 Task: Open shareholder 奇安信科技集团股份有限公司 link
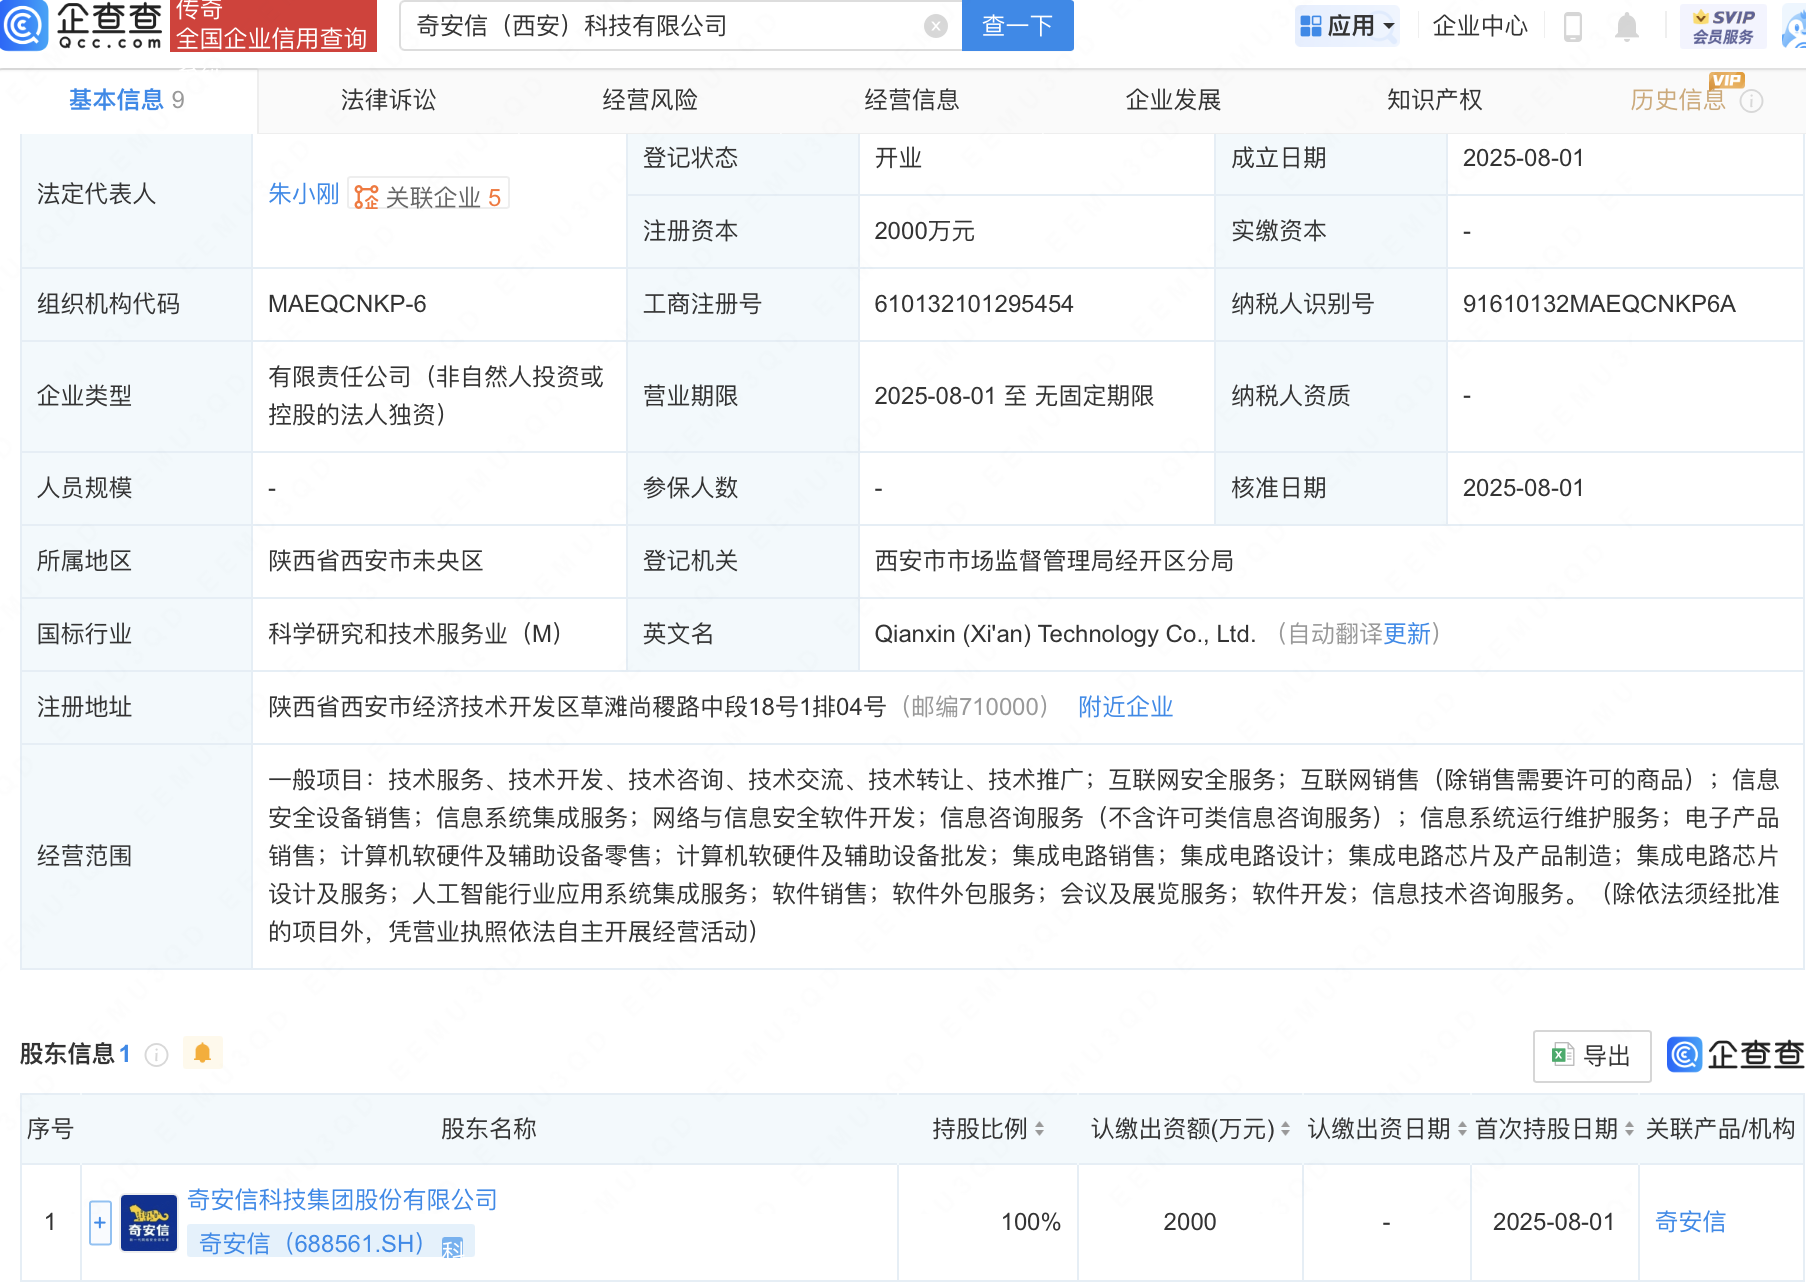click(x=342, y=1199)
